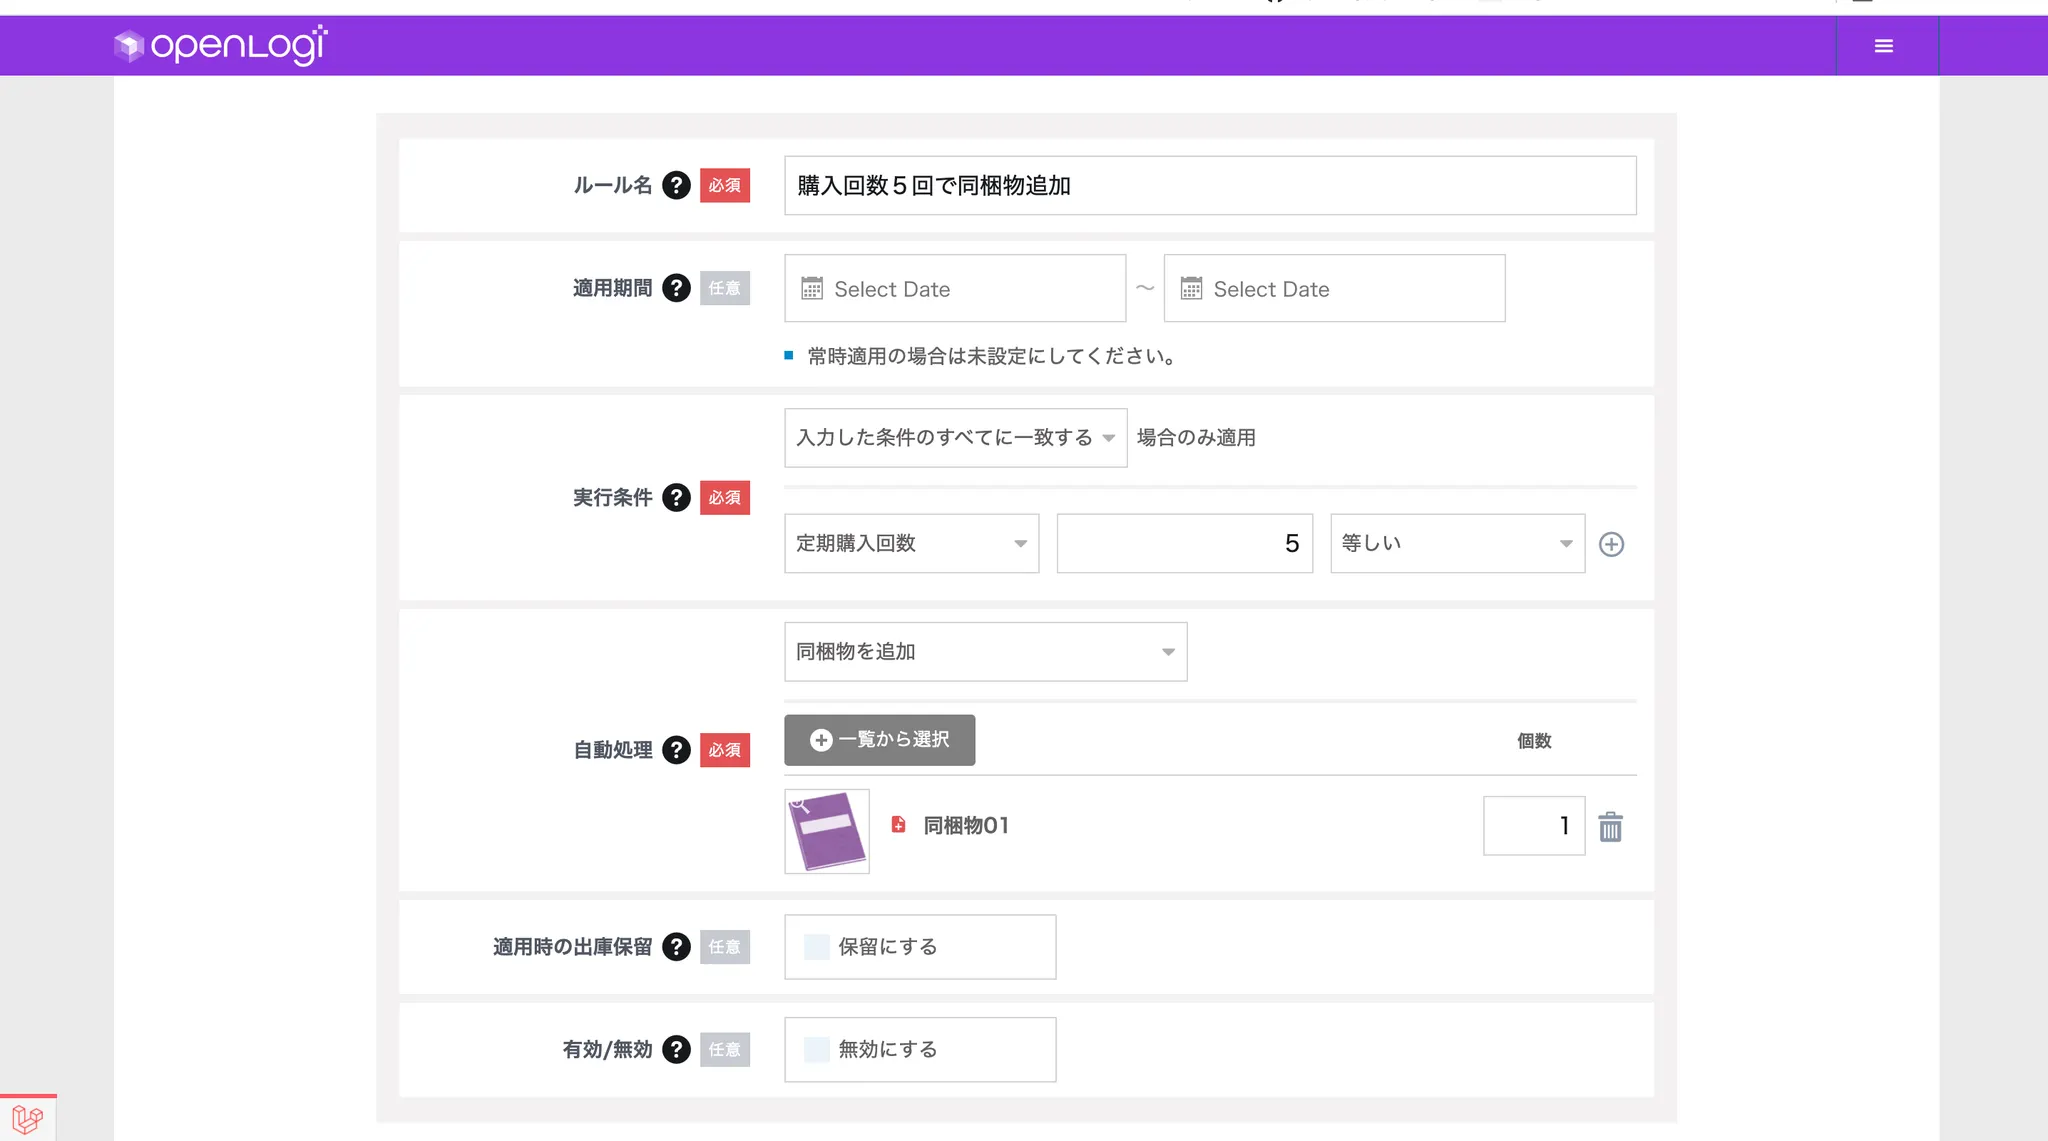This screenshot has width=2048, height=1141.
Task: Click the start Select Date field
Action: [x=954, y=289]
